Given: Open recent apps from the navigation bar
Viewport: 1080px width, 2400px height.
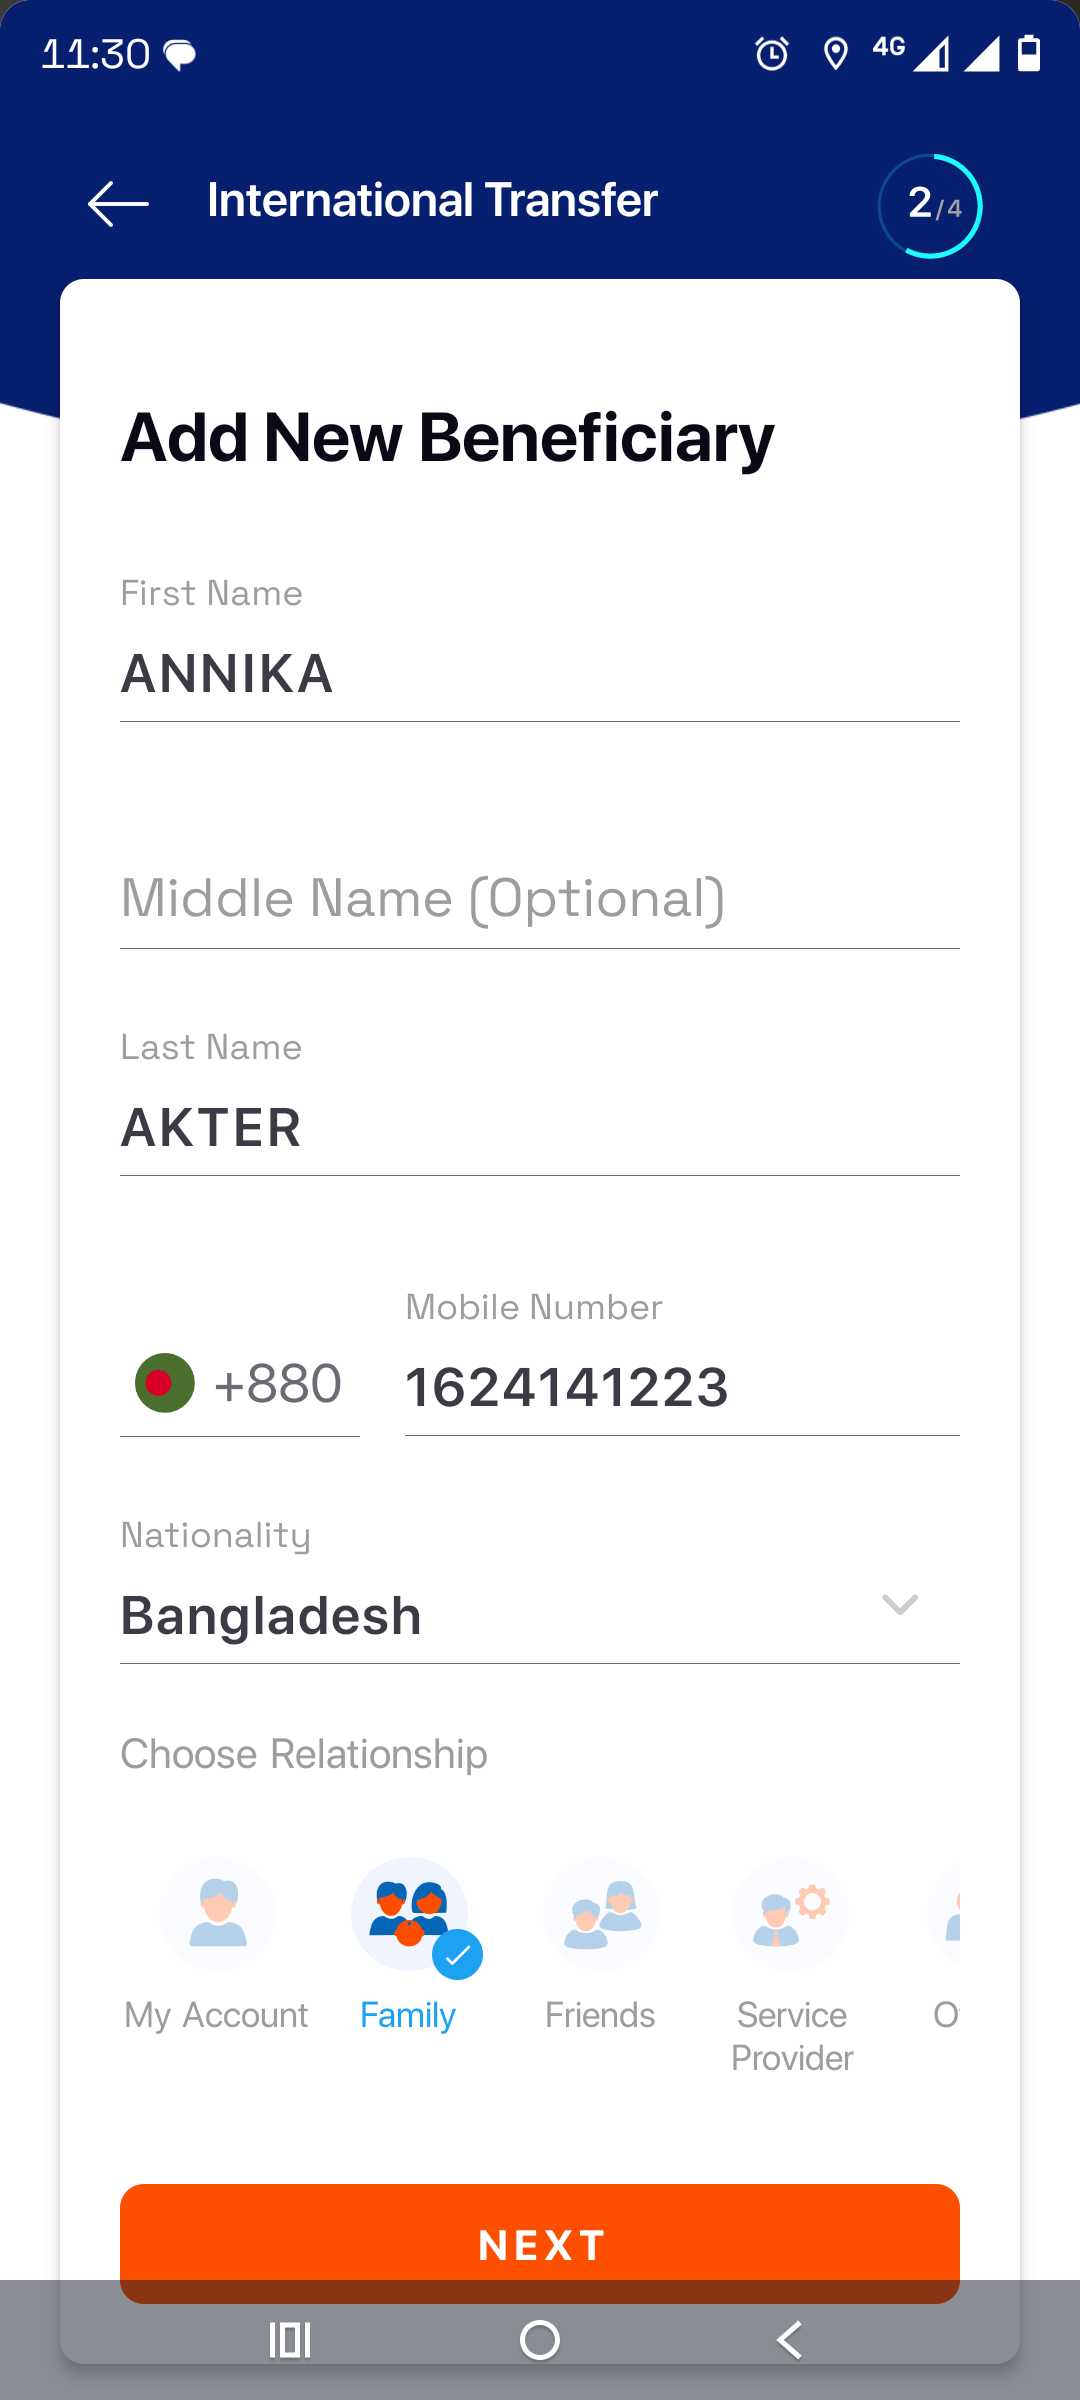Looking at the screenshot, I should [290, 2340].
